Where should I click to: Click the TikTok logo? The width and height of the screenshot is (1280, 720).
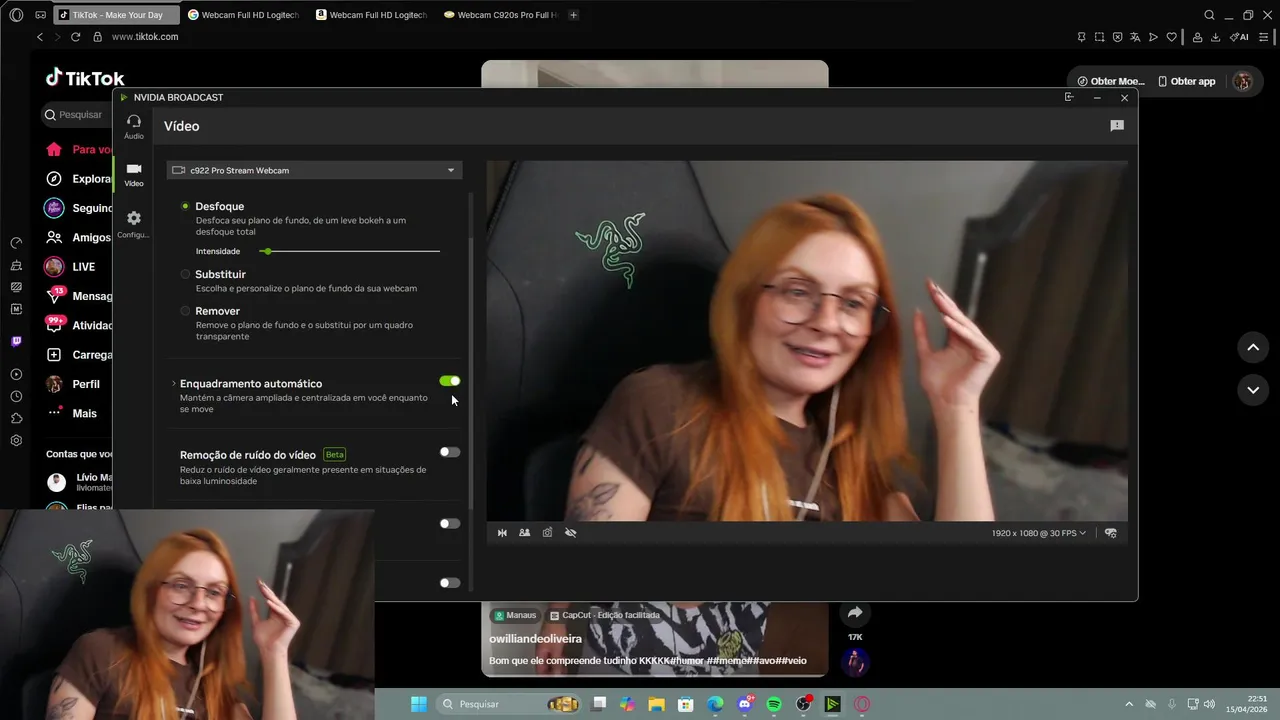click(85, 78)
